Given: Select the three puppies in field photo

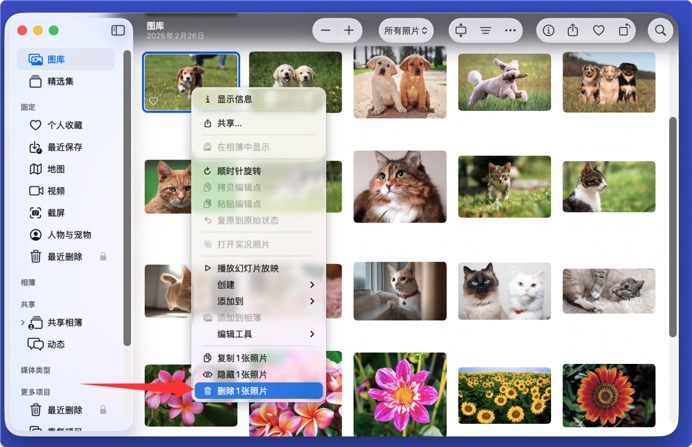Looking at the screenshot, I should point(609,82).
